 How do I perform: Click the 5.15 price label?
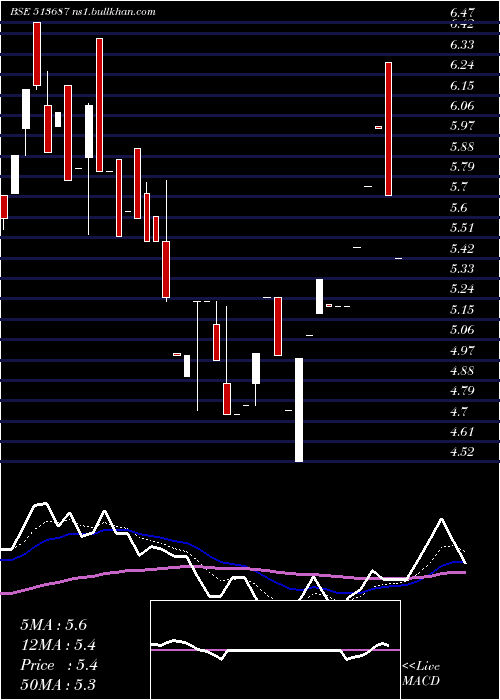click(462, 309)
